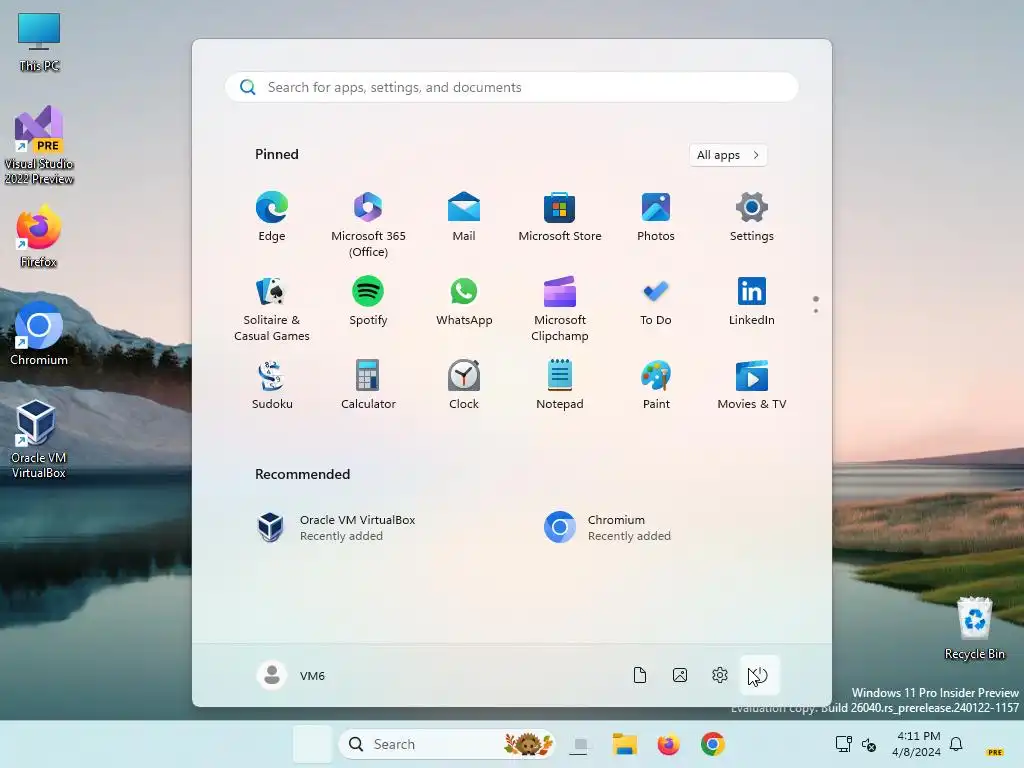Viewport: 1024px width, 768px height.
Task: Open Microsoft Clipchamp
Action: (x=560, y=309)
